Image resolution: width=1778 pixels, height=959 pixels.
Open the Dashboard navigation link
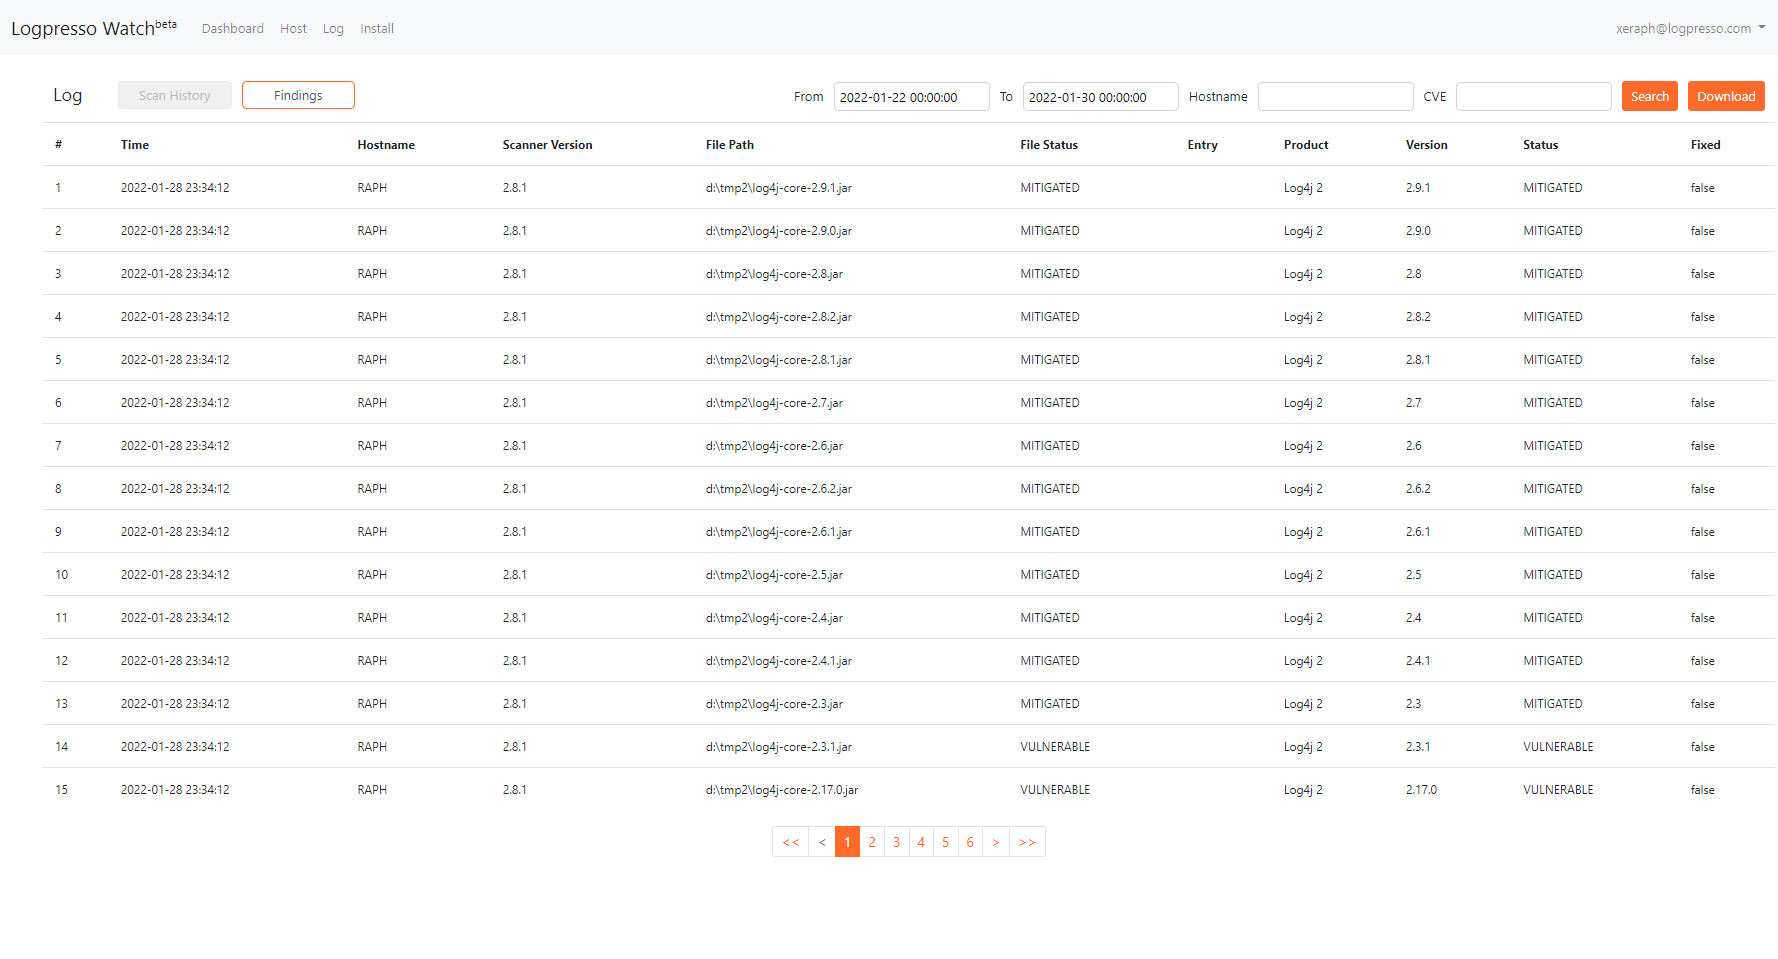pyautogui.click(x=232, y=29)
